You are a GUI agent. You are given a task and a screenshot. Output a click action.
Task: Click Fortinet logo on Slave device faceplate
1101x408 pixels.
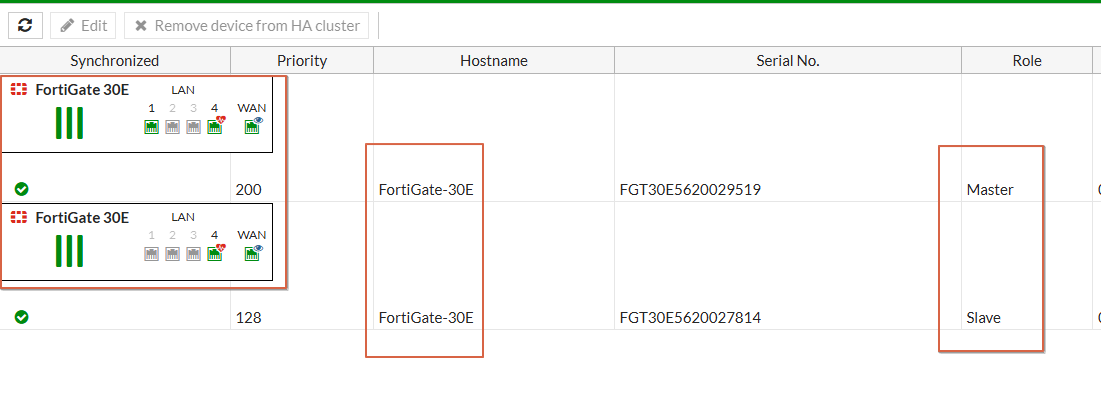(19, 218)
